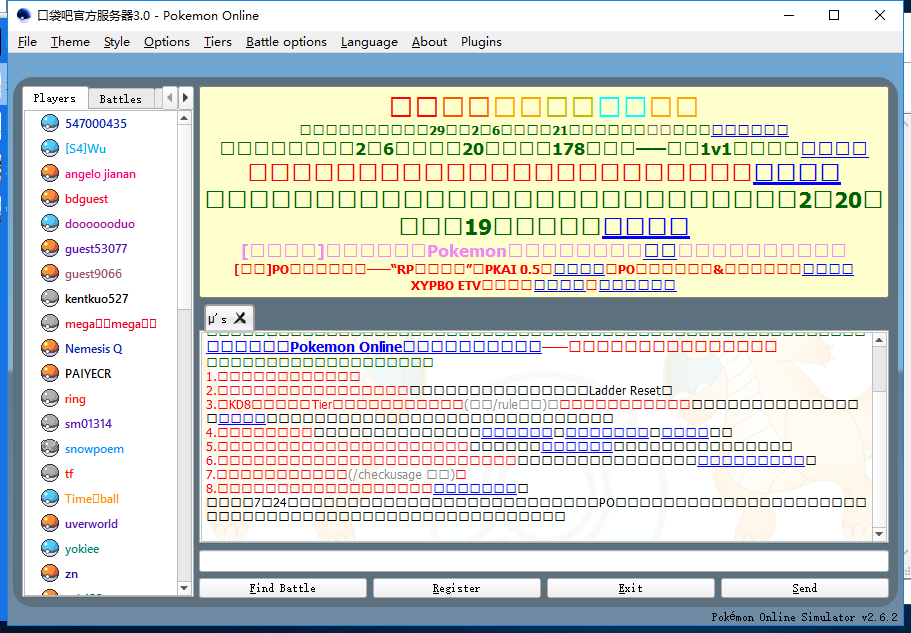
Task: Select the pokeball icon beside dooooooduo
Action: pyautogui.click(x=50, y=223)
